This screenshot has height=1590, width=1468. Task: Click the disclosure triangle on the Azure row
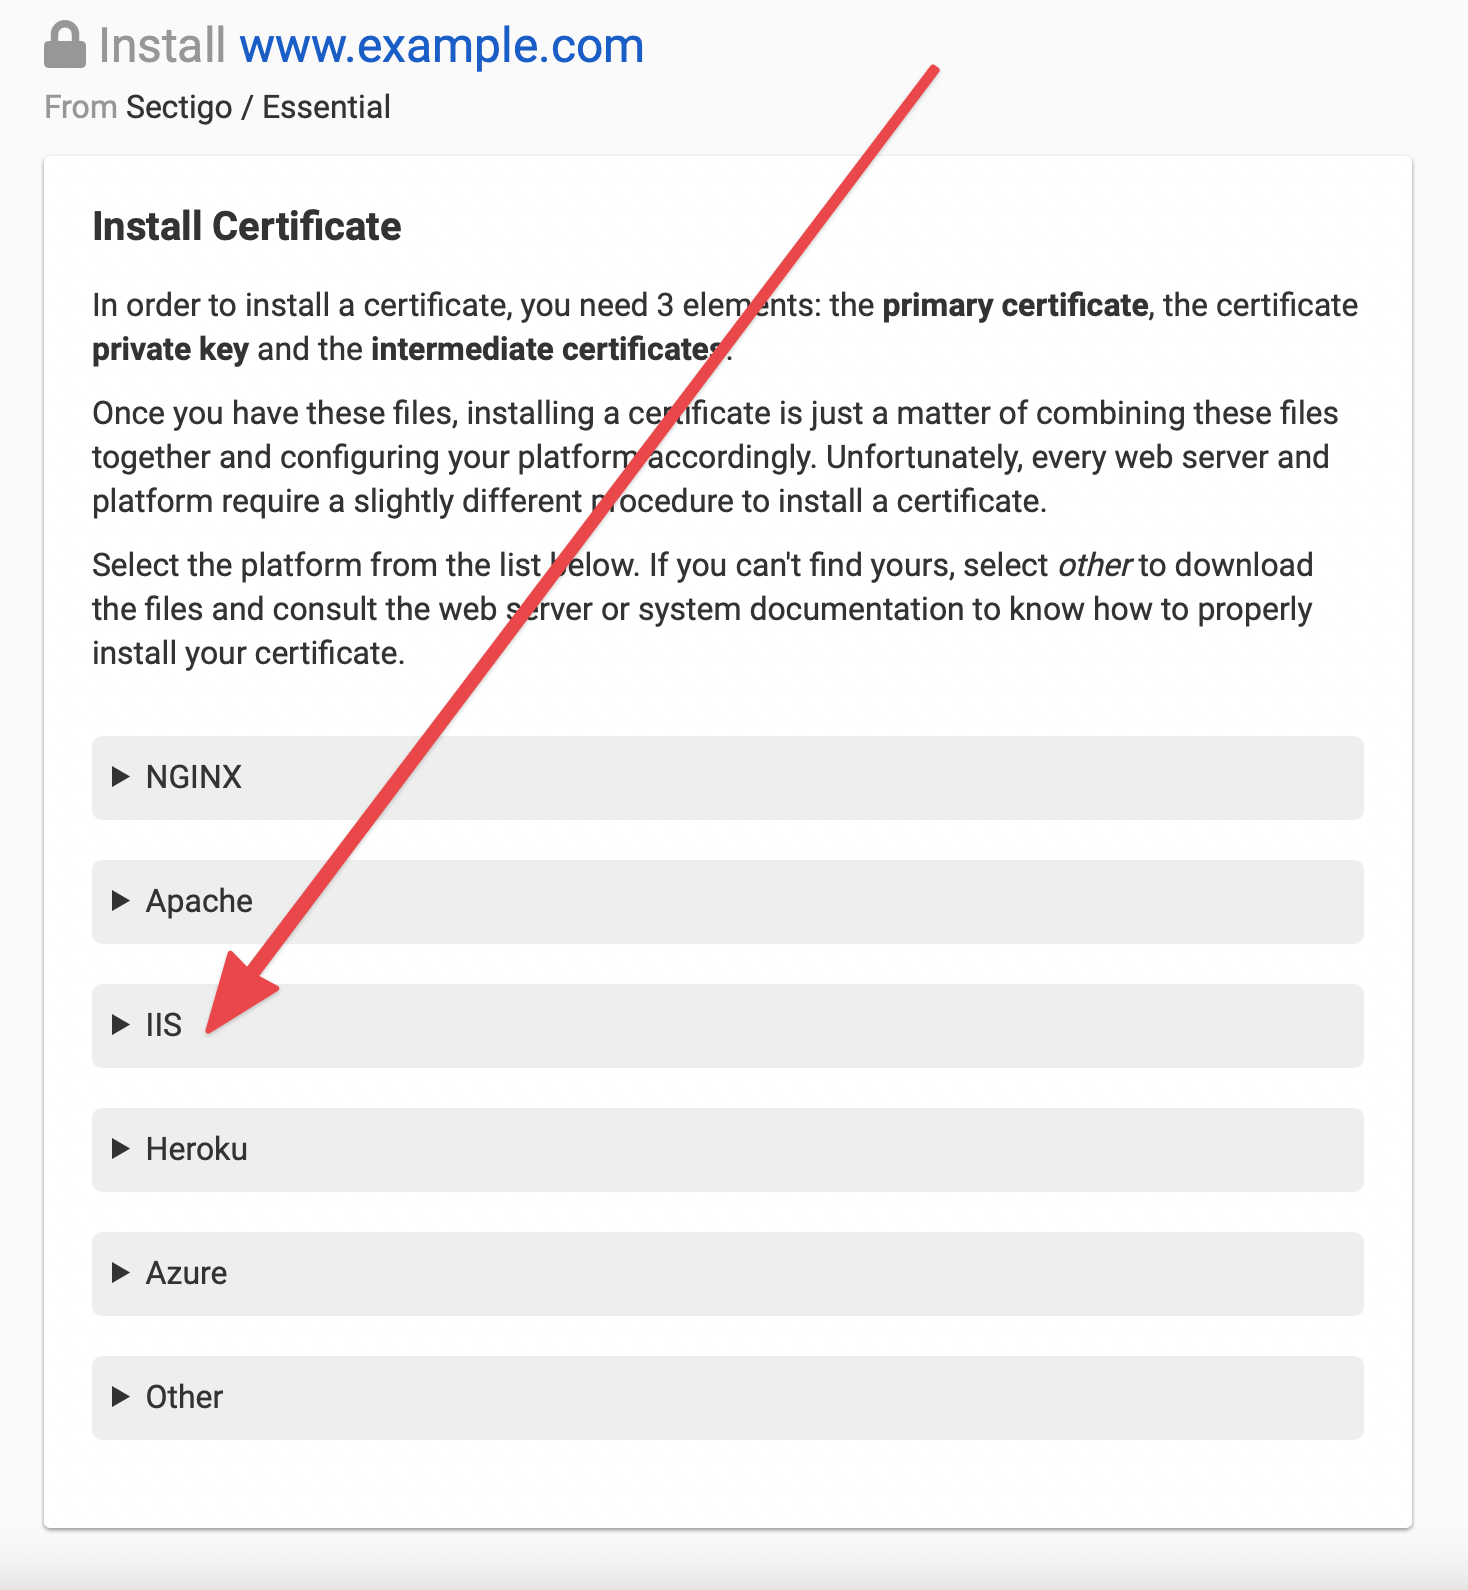120,1273
